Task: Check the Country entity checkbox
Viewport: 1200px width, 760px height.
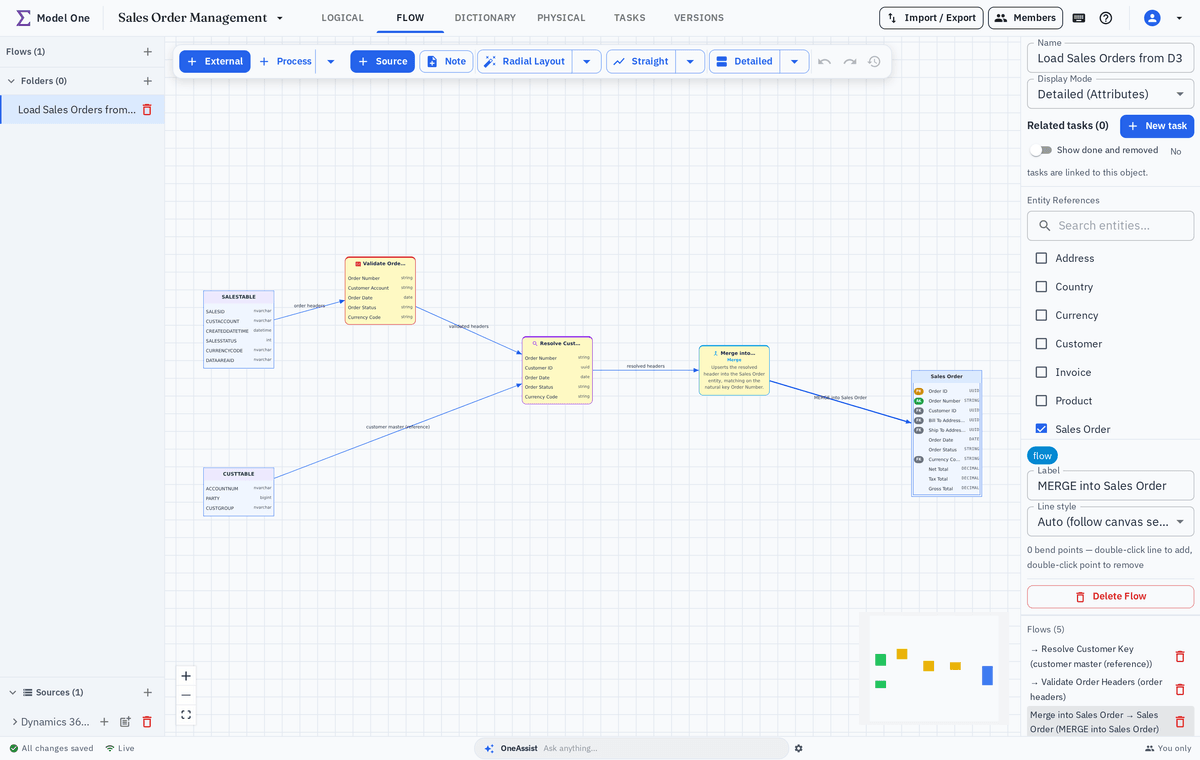Action: click(1041, 287)
